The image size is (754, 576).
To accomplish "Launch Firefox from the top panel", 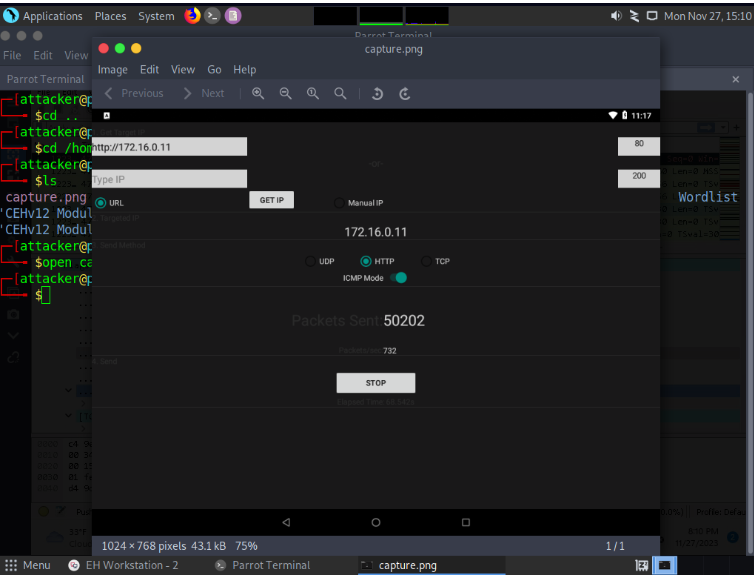I will [x=192, y=16].
